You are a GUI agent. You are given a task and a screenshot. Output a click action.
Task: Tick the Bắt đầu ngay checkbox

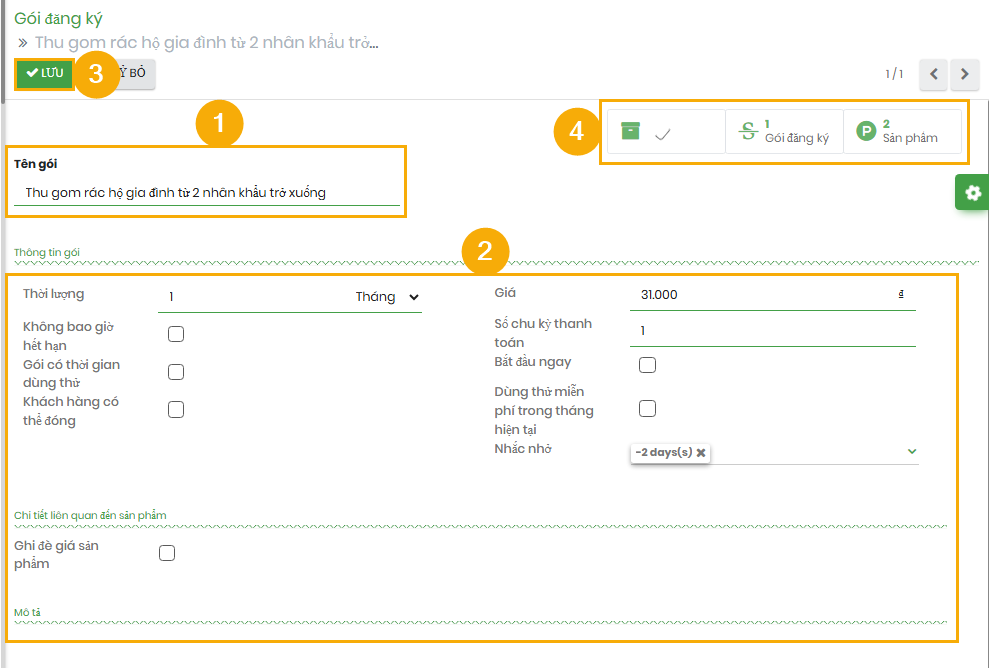[x=647, y=365]
